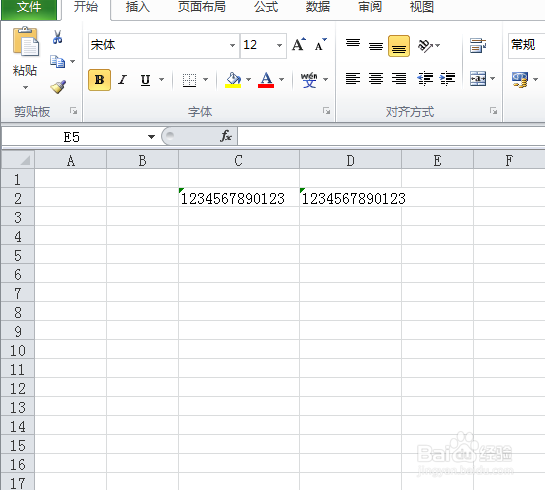Select cell C2 with 1234567890123

pyautogui.click(x=239, y=198)
